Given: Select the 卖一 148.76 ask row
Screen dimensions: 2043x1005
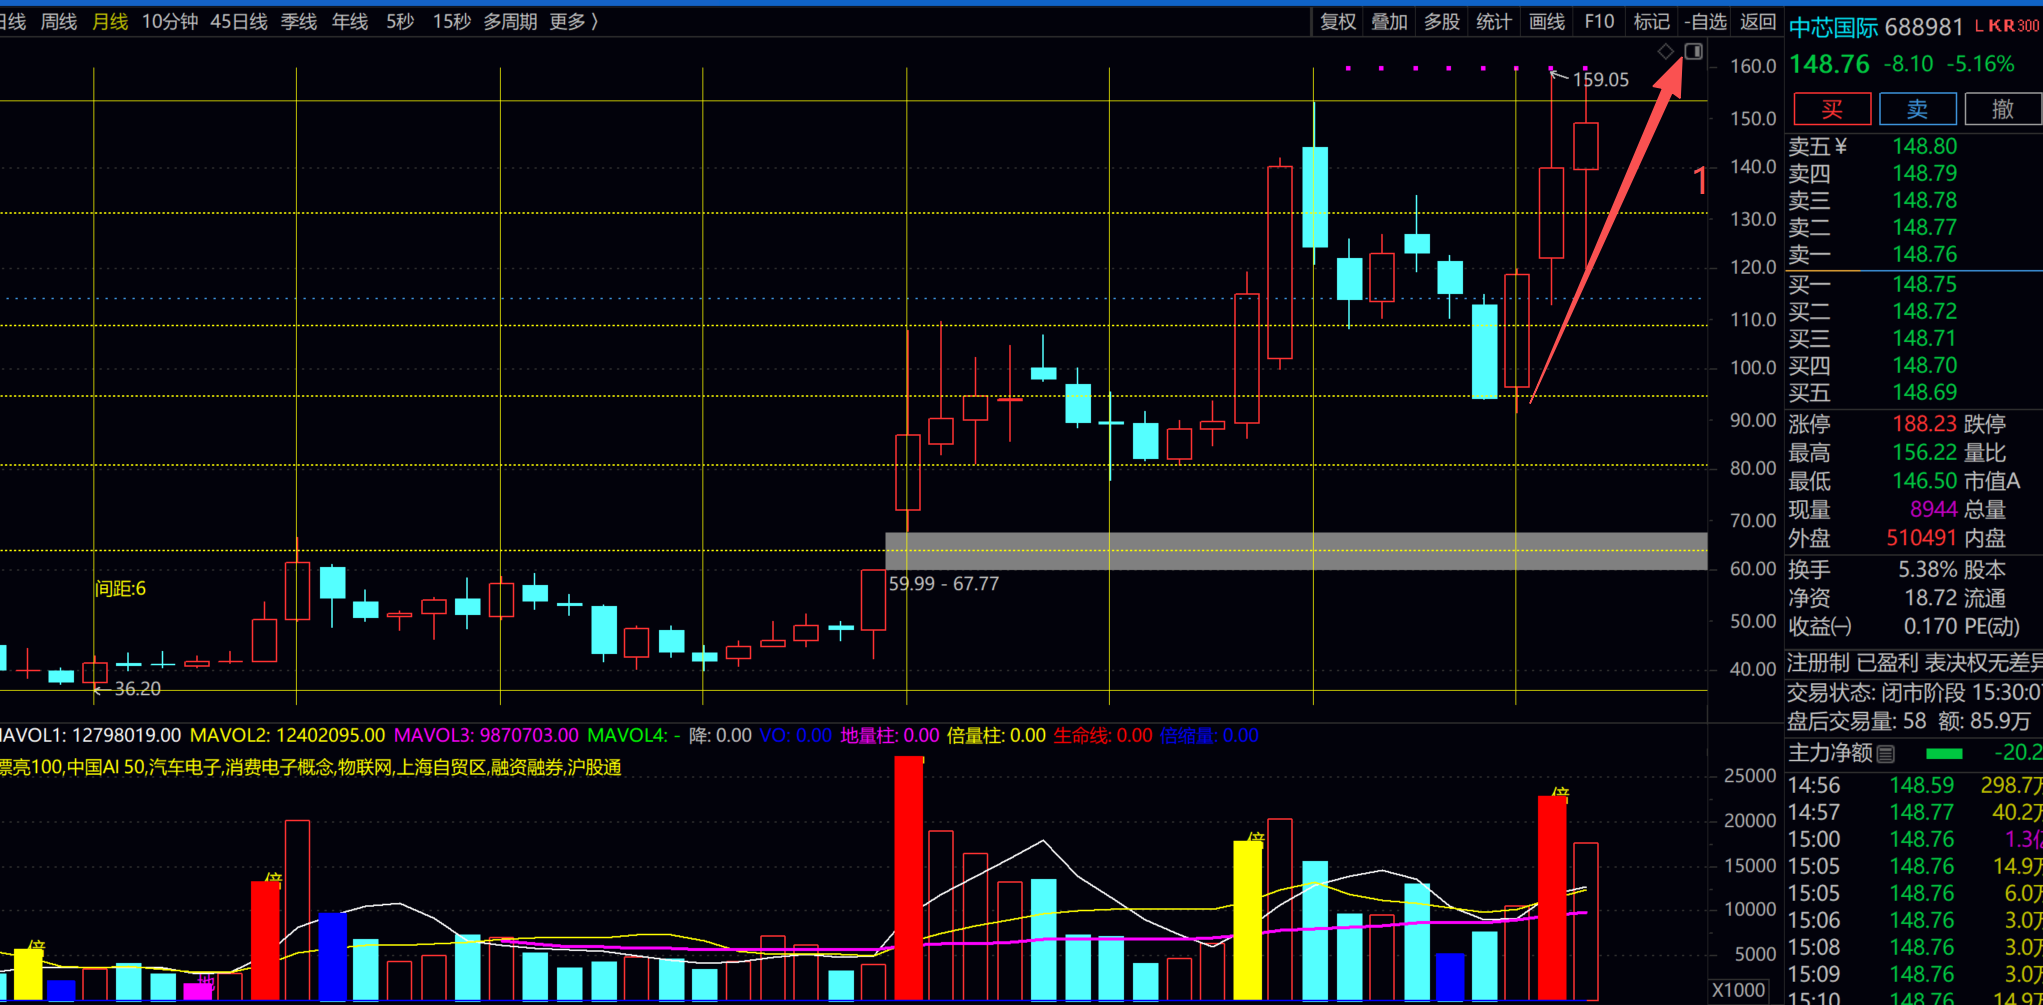Looking at the screenshot, I should click(x=1914, y=255).
